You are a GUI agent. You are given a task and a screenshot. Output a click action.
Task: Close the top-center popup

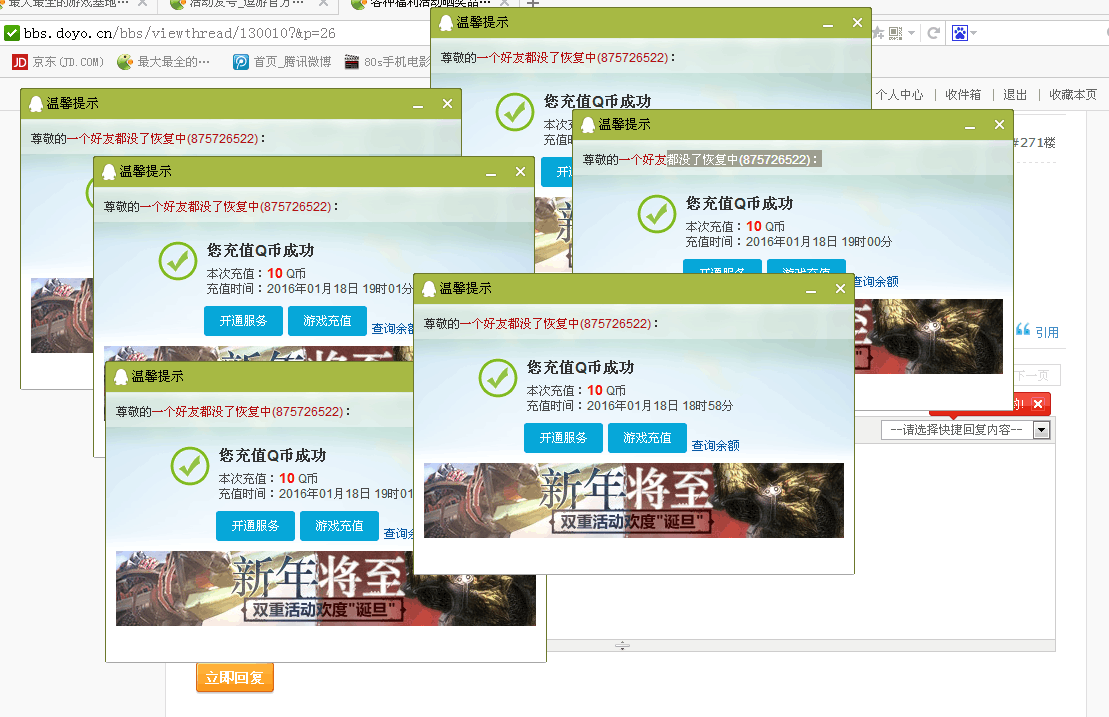(857, 23)
